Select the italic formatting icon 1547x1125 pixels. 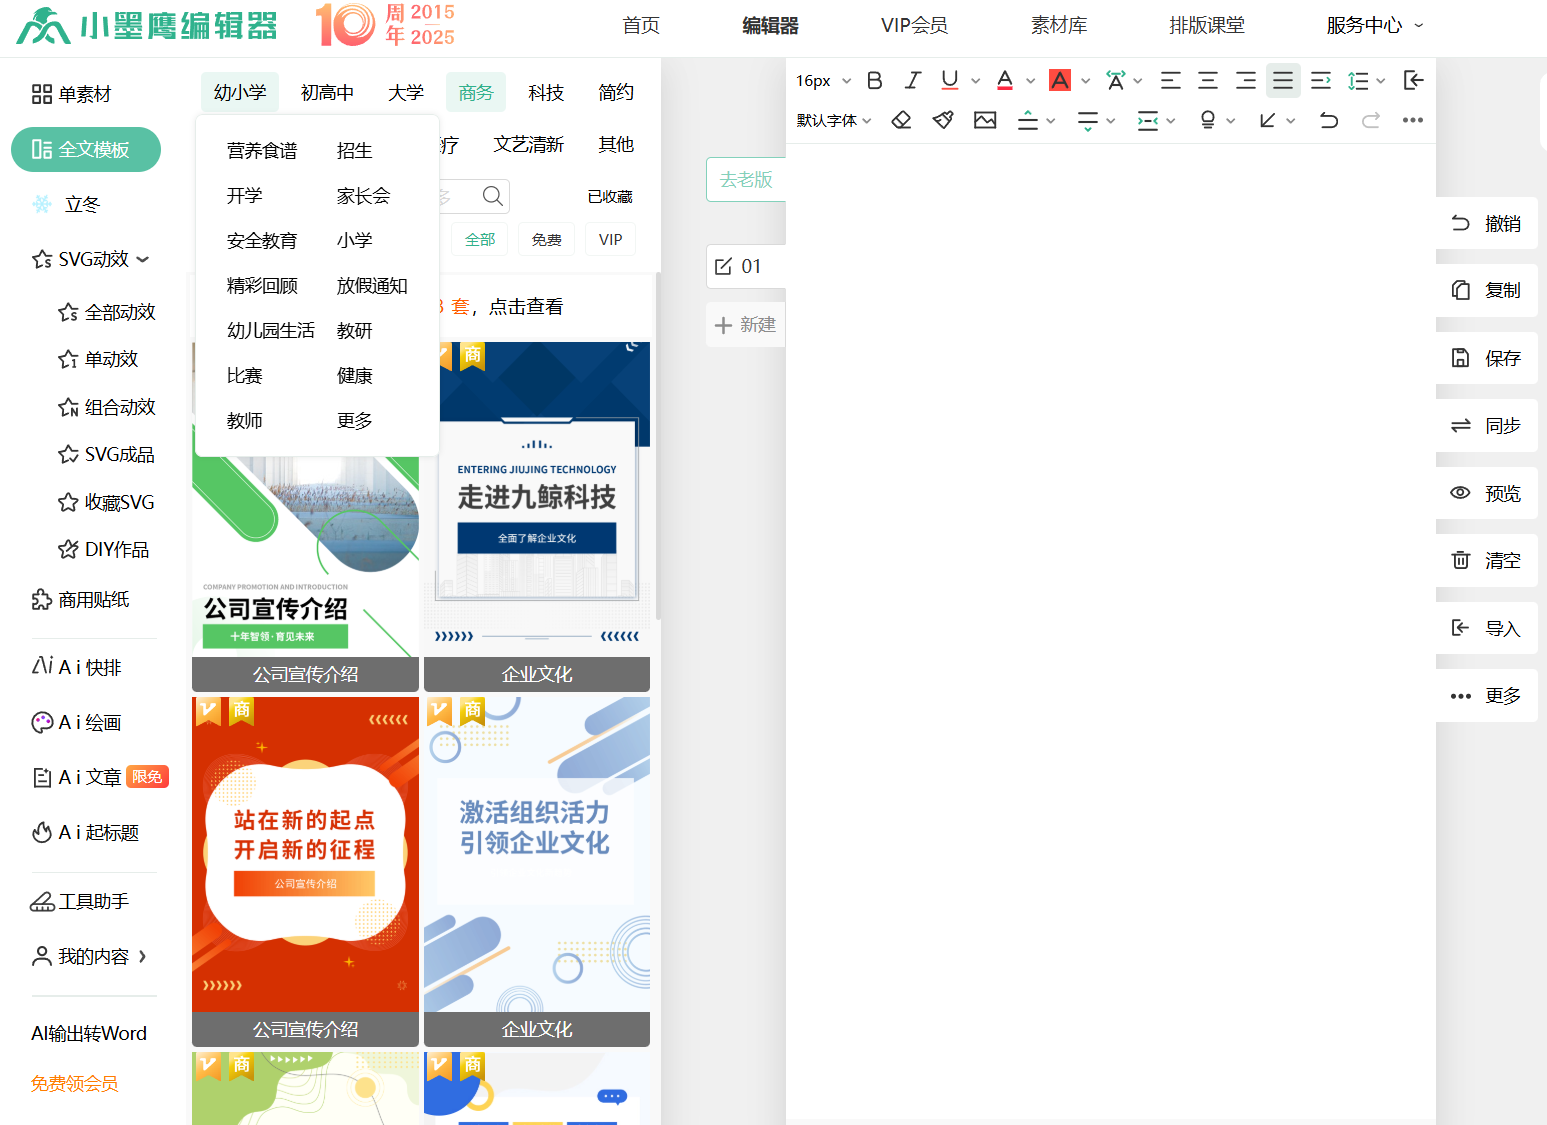coord(911,80)
